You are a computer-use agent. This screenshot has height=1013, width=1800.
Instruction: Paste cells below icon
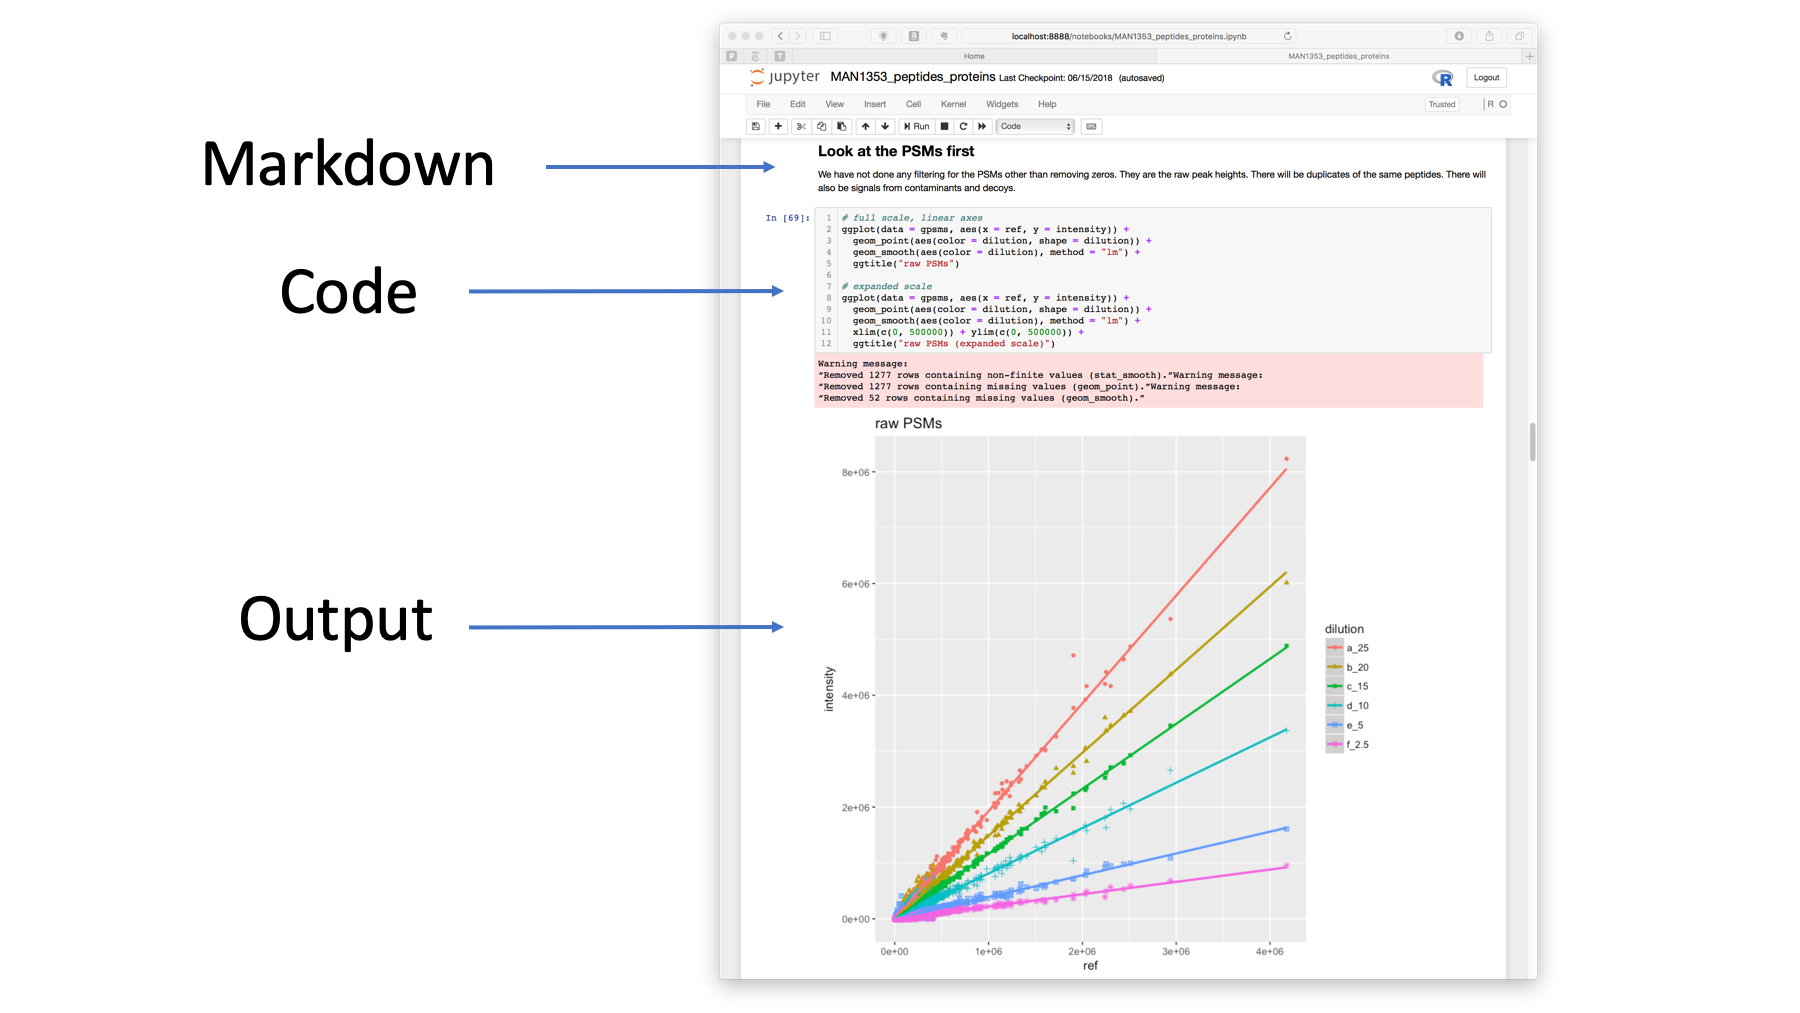(841, 126)
